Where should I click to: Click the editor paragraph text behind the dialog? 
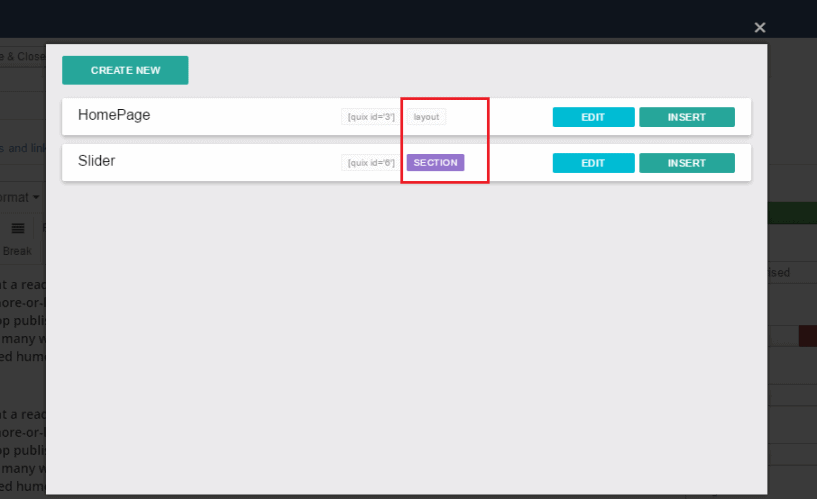(x=22, y=322)
